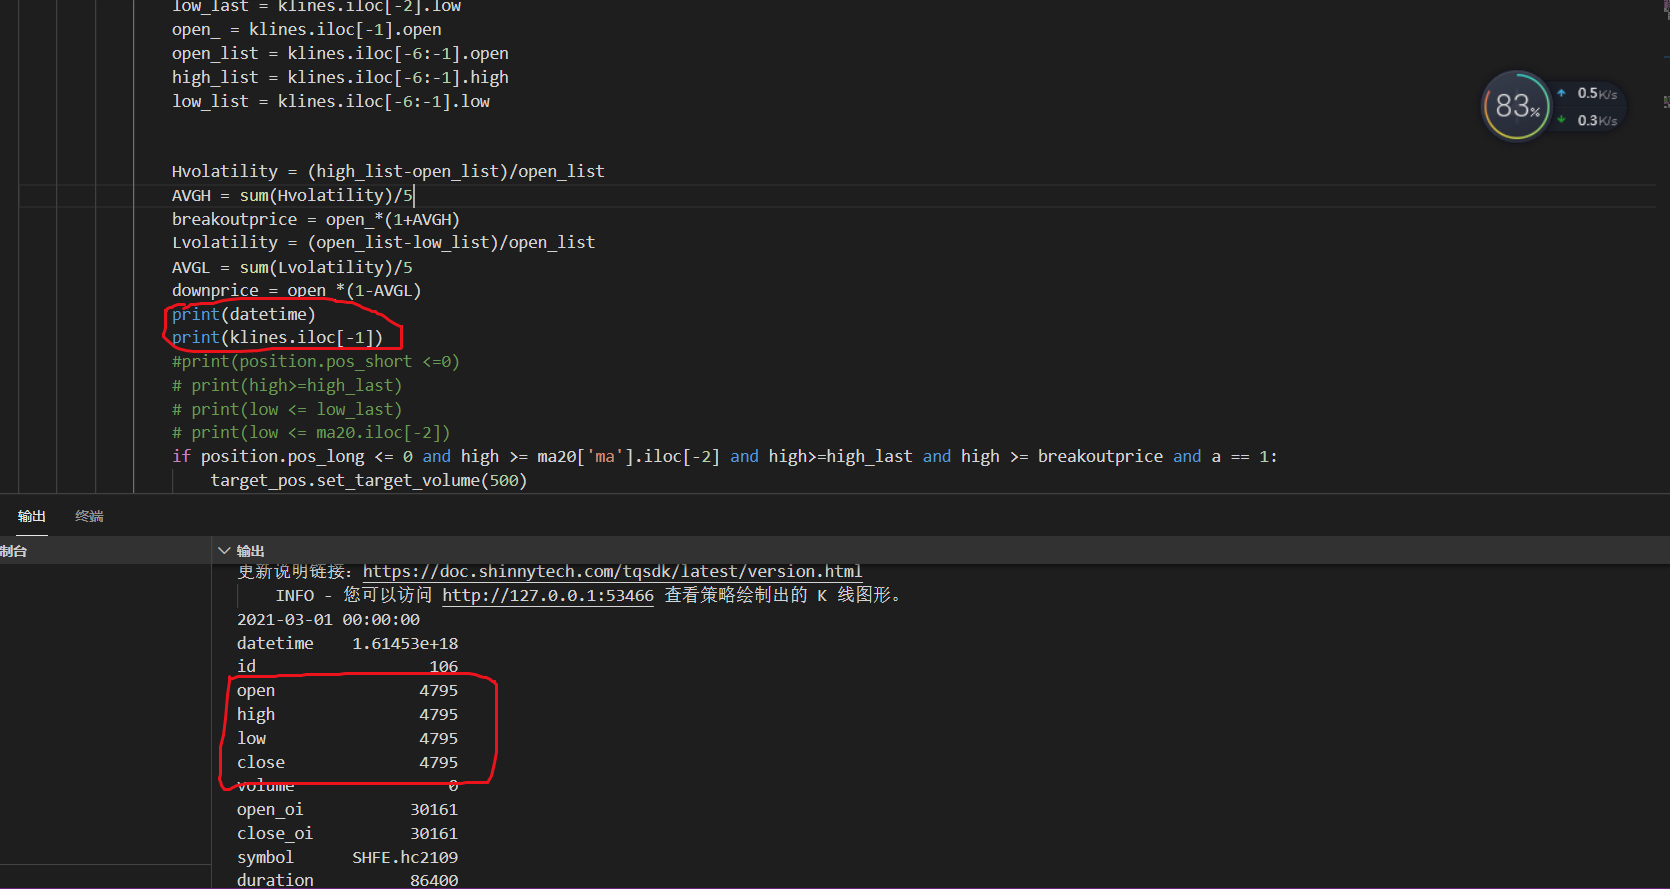Select the 输出 panel tab
The height and width of the screenshot is (889, 1670).
point(32,516)
